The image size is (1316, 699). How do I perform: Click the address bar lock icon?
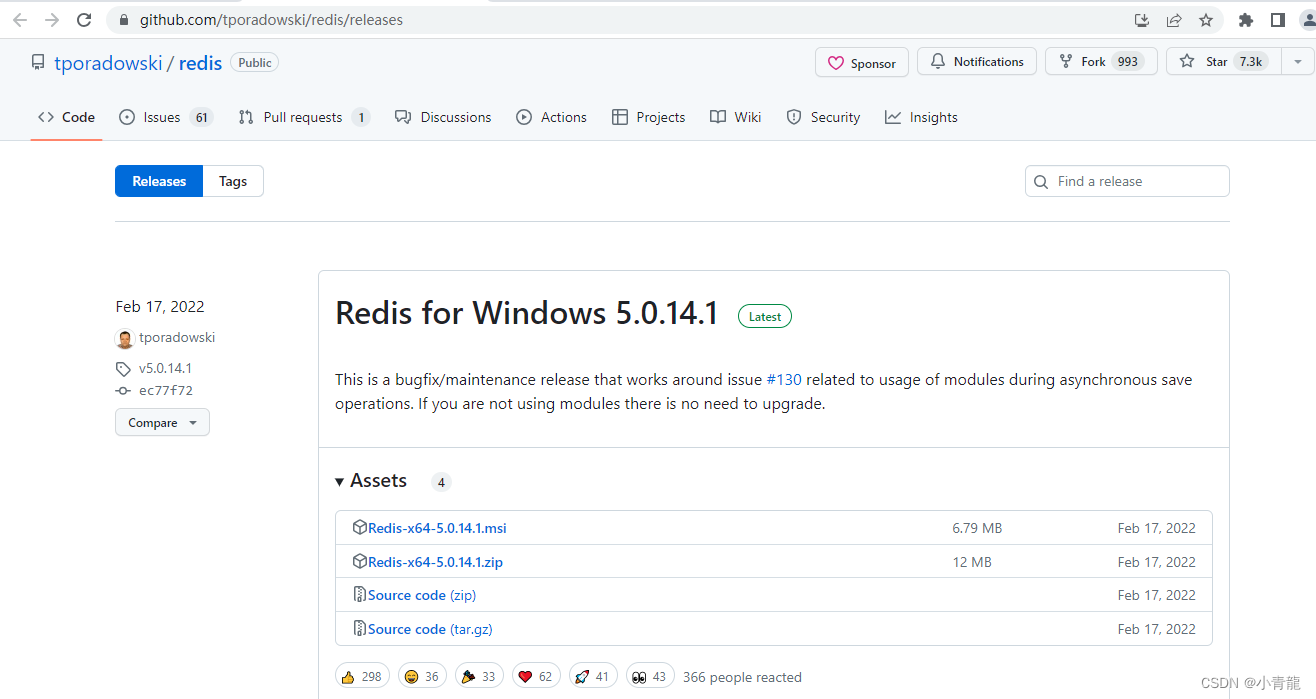tap(123, 20)
